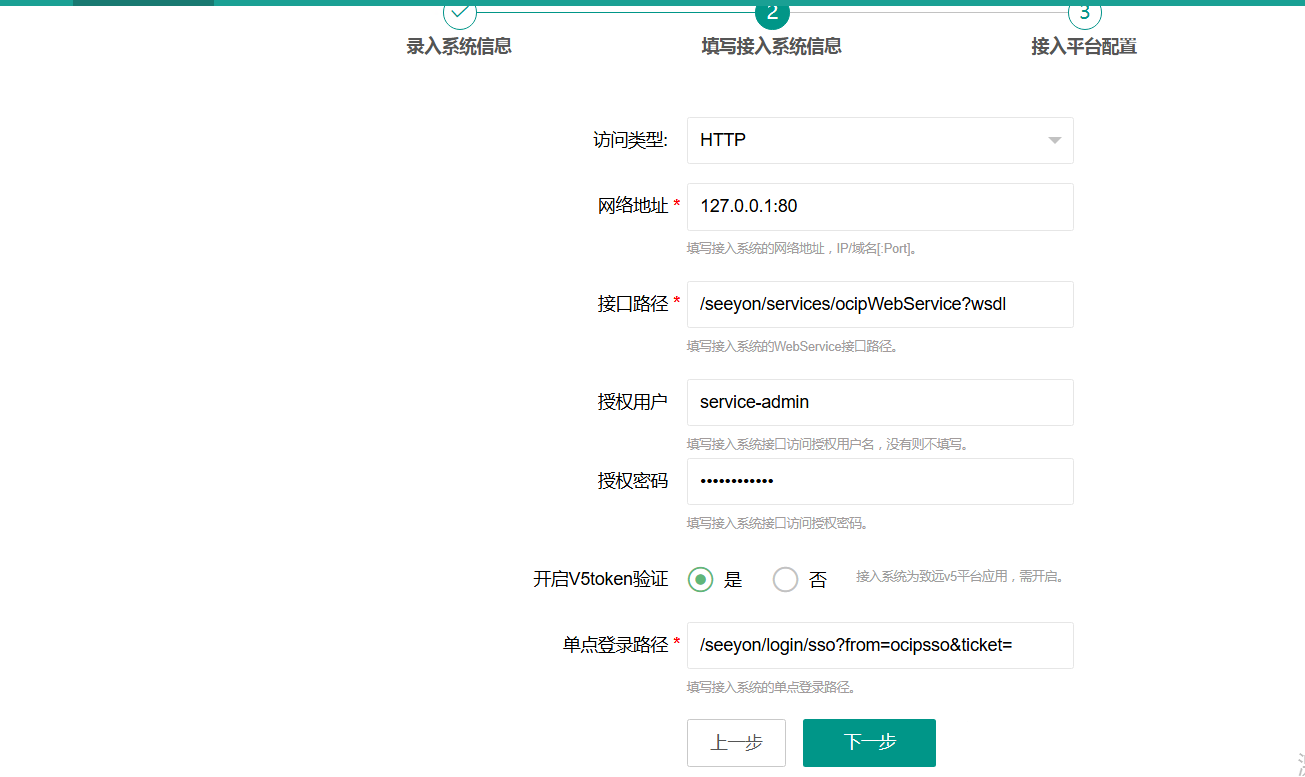Proceed with the 下一步 button
Image resolution: width=1305 pixels, height=777 pixels.
pyautogui.click(x=869, y=743)
